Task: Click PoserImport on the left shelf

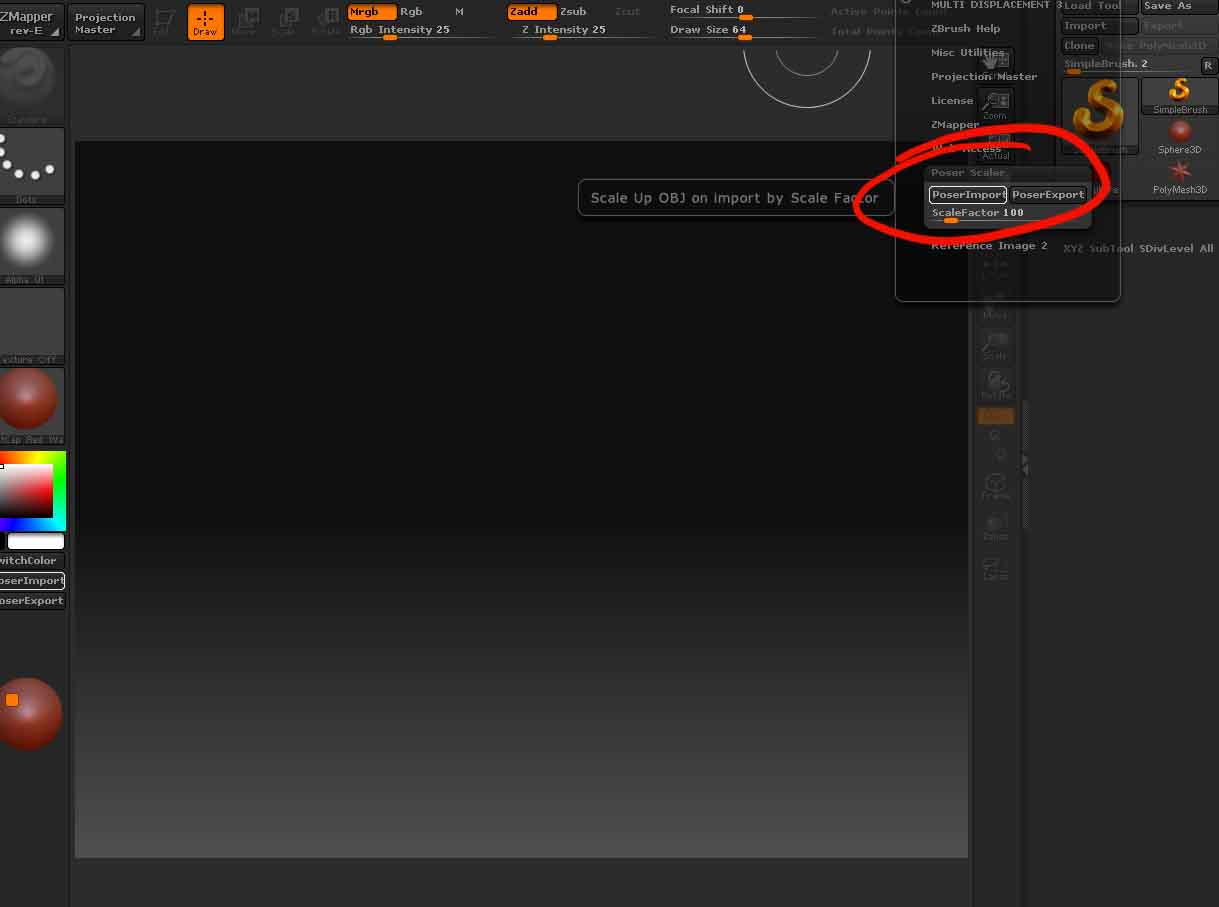Action: [x=31, y=581]
